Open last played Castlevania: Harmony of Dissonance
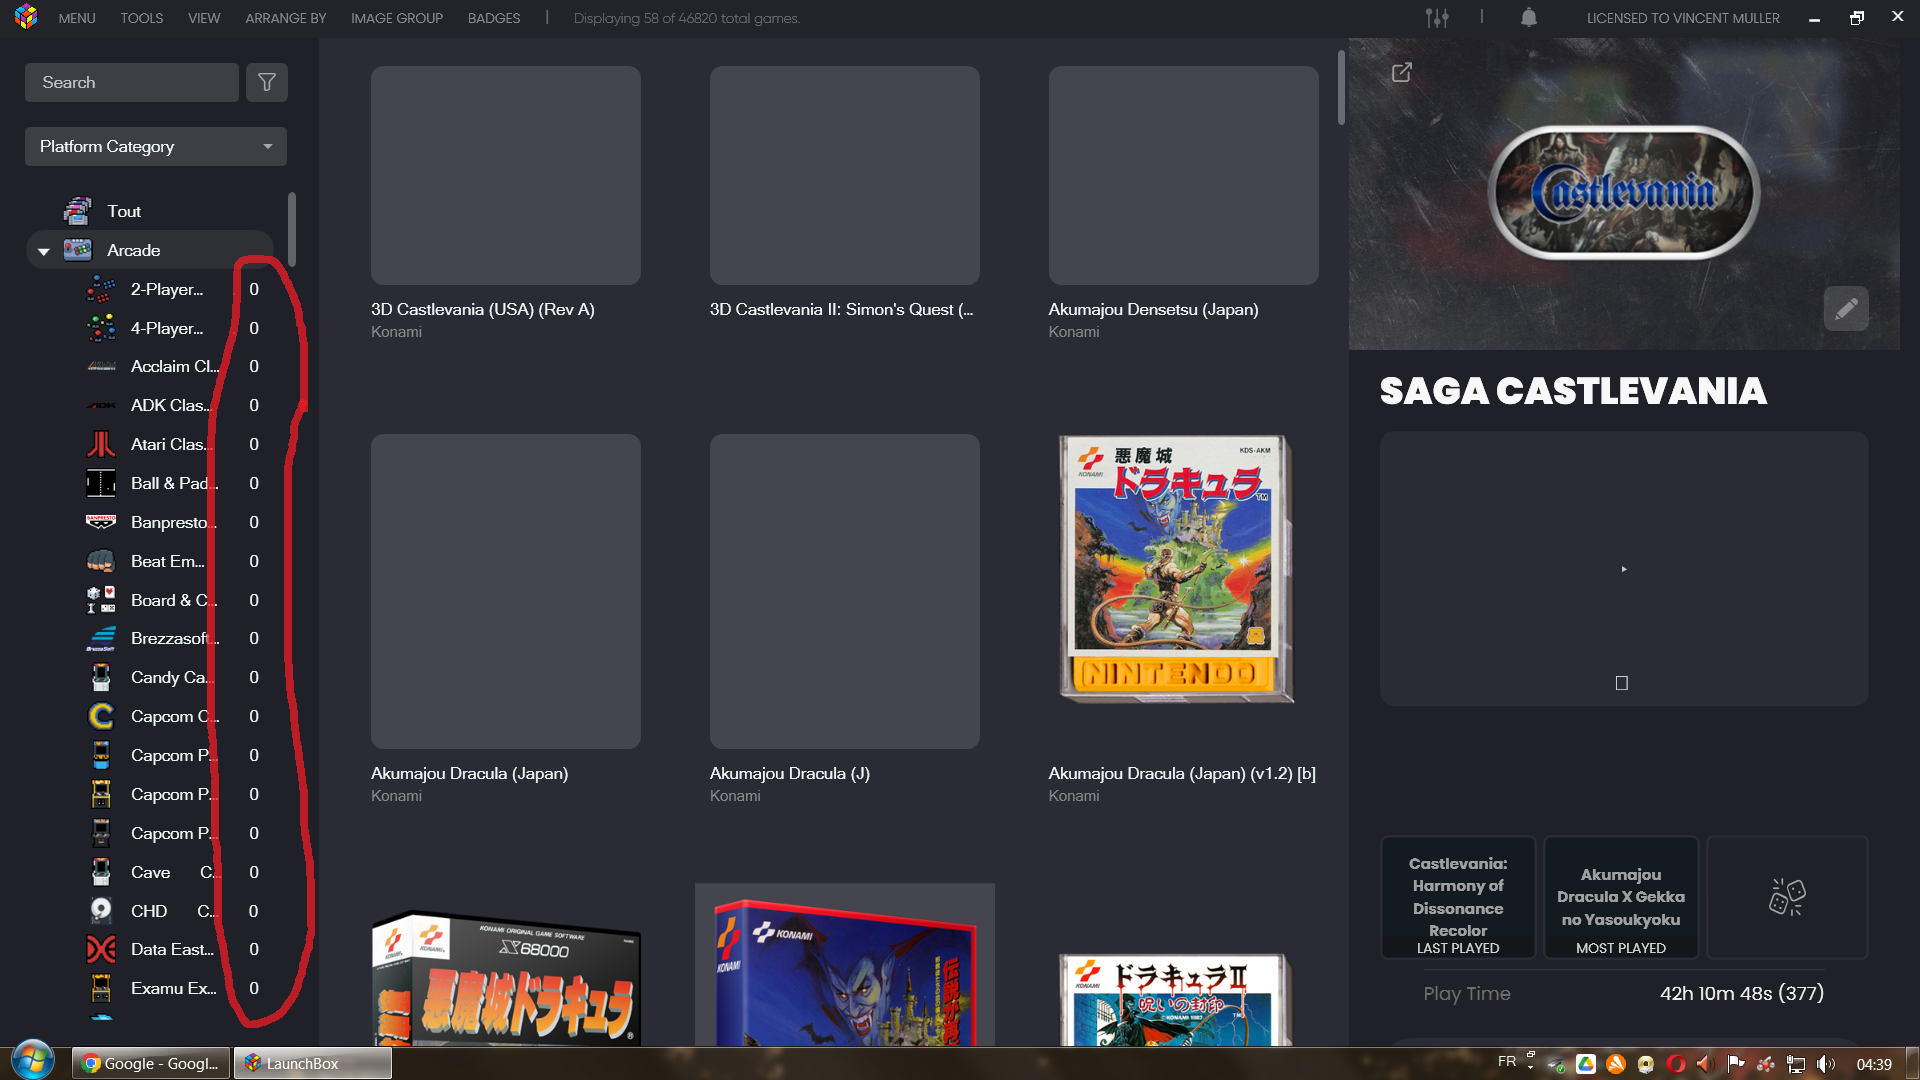Screen dimensions: 1920x1080 coord(1458,897)
